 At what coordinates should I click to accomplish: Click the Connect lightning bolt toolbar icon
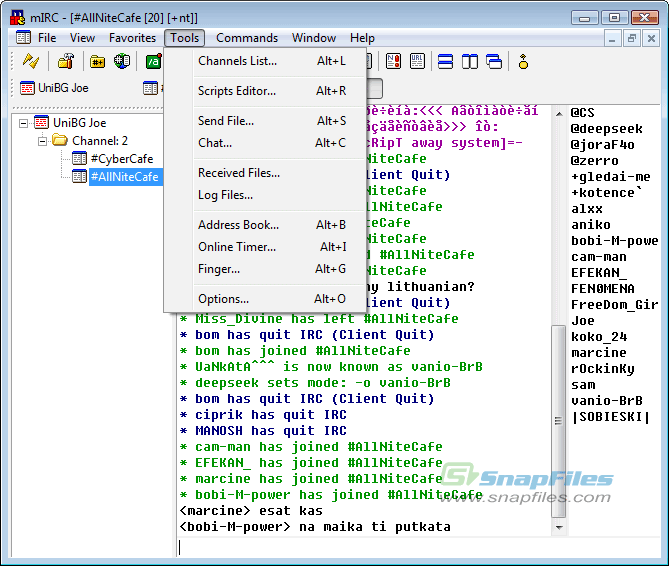31,62
